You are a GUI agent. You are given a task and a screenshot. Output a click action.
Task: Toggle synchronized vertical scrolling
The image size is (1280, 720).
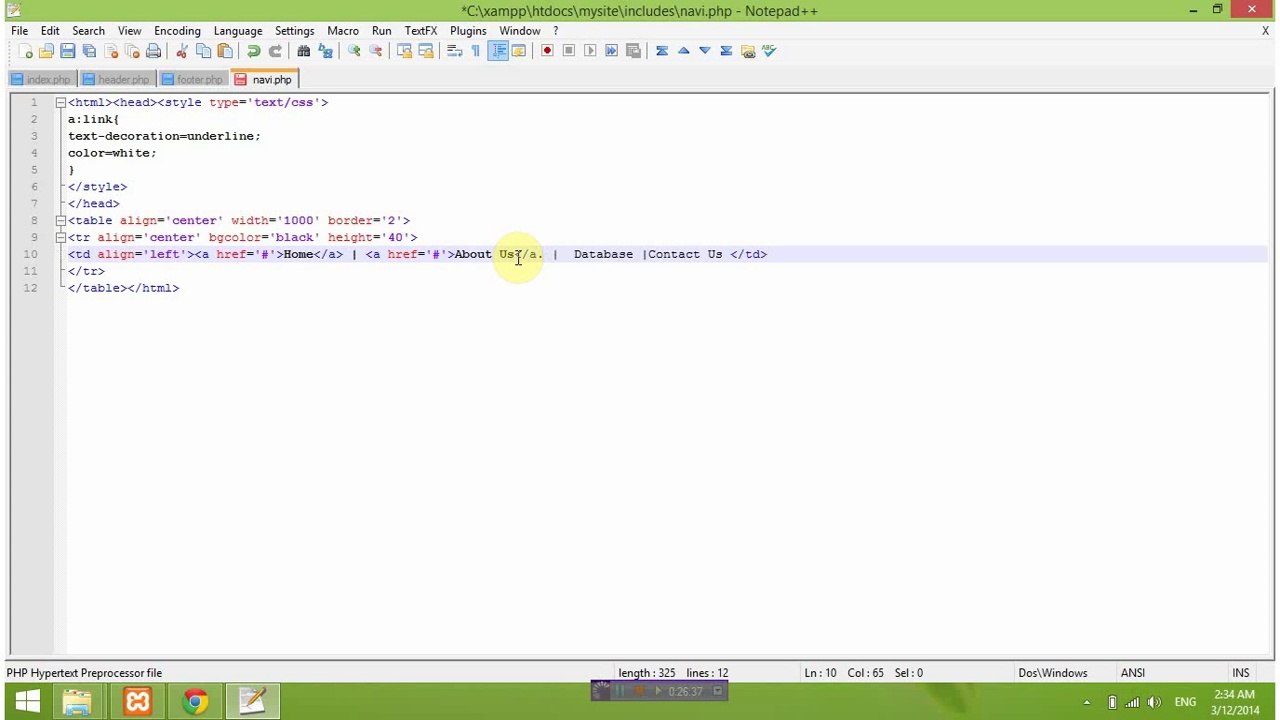[404, 51]
